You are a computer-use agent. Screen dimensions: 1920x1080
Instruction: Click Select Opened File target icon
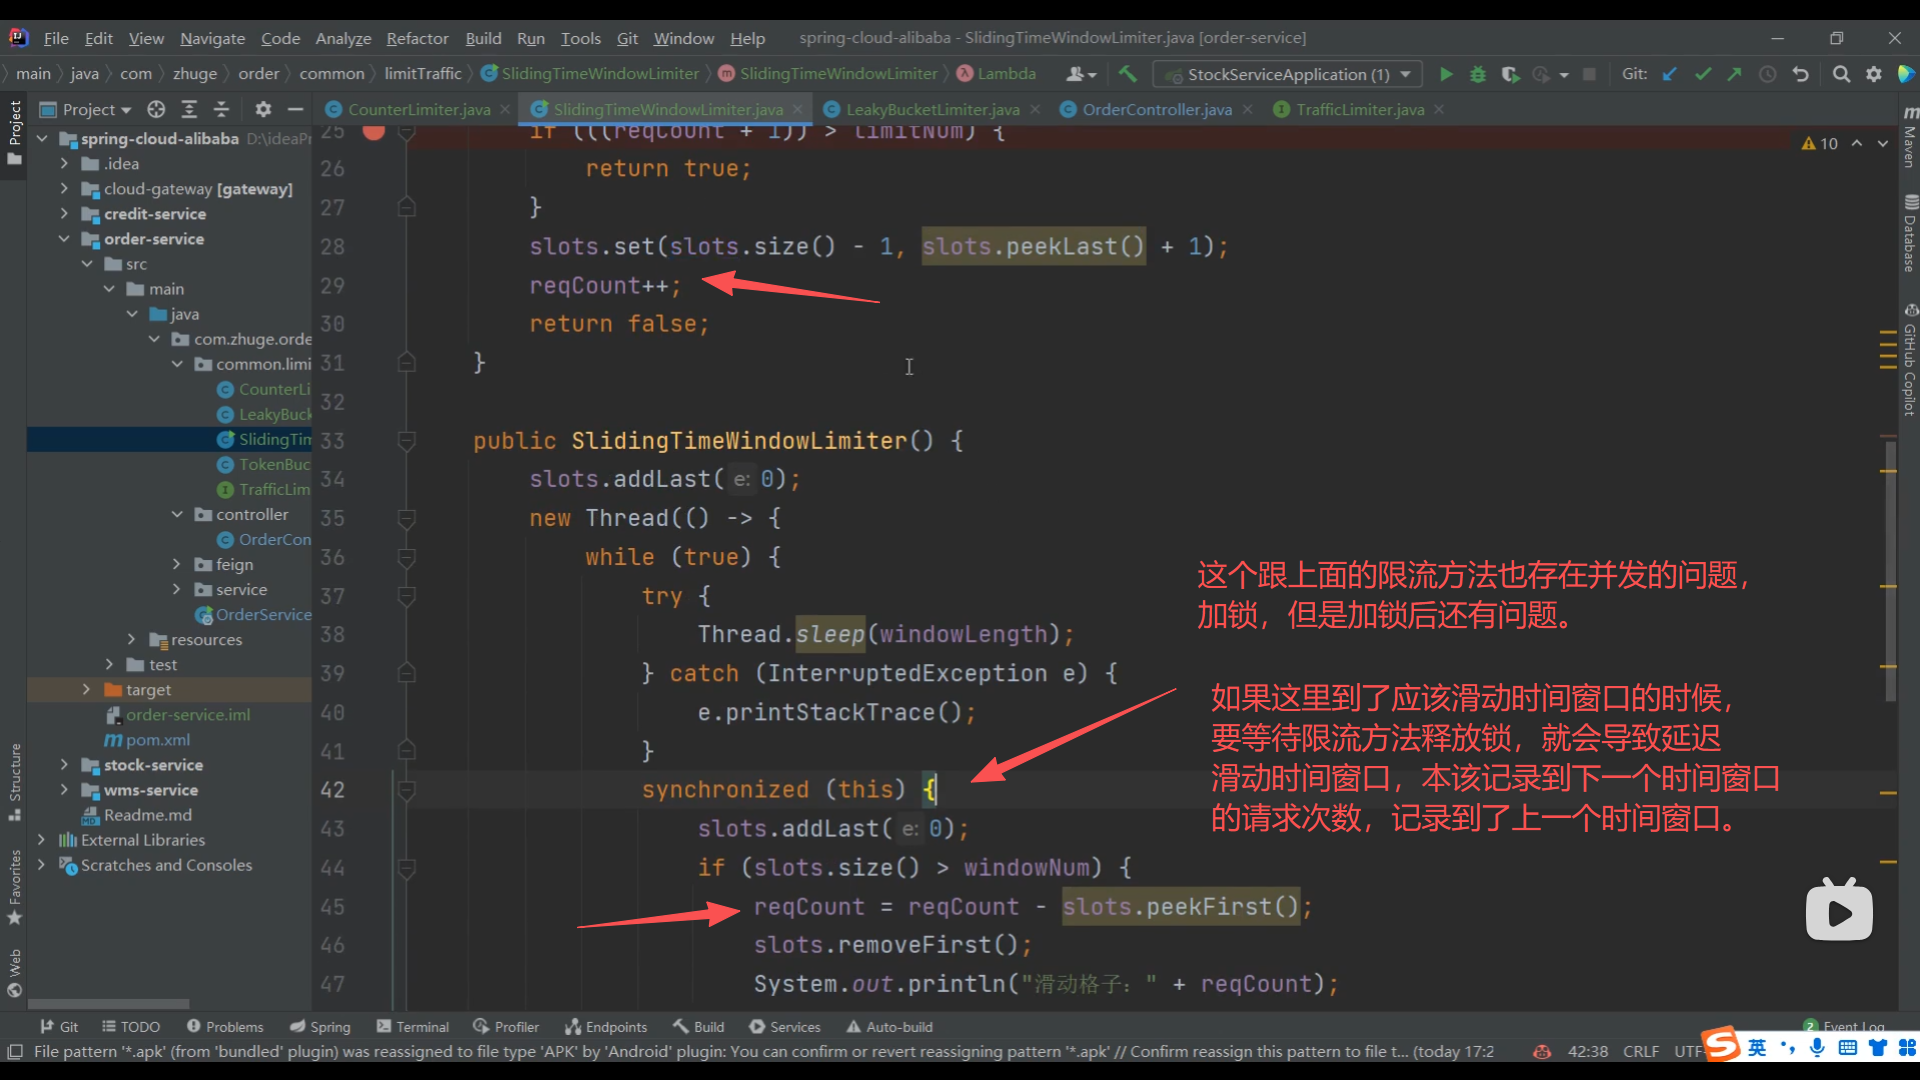[156, 109]
